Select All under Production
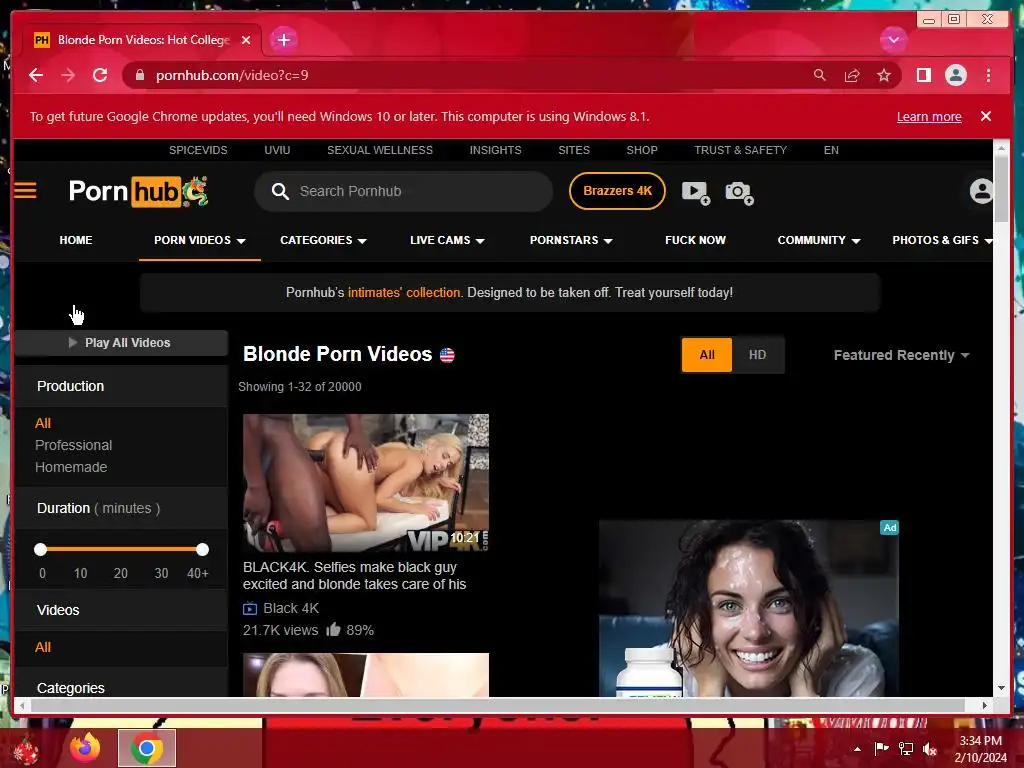The height and width of the screenshot is (768, 1024). pyautogui.click(x=43, y=423)
